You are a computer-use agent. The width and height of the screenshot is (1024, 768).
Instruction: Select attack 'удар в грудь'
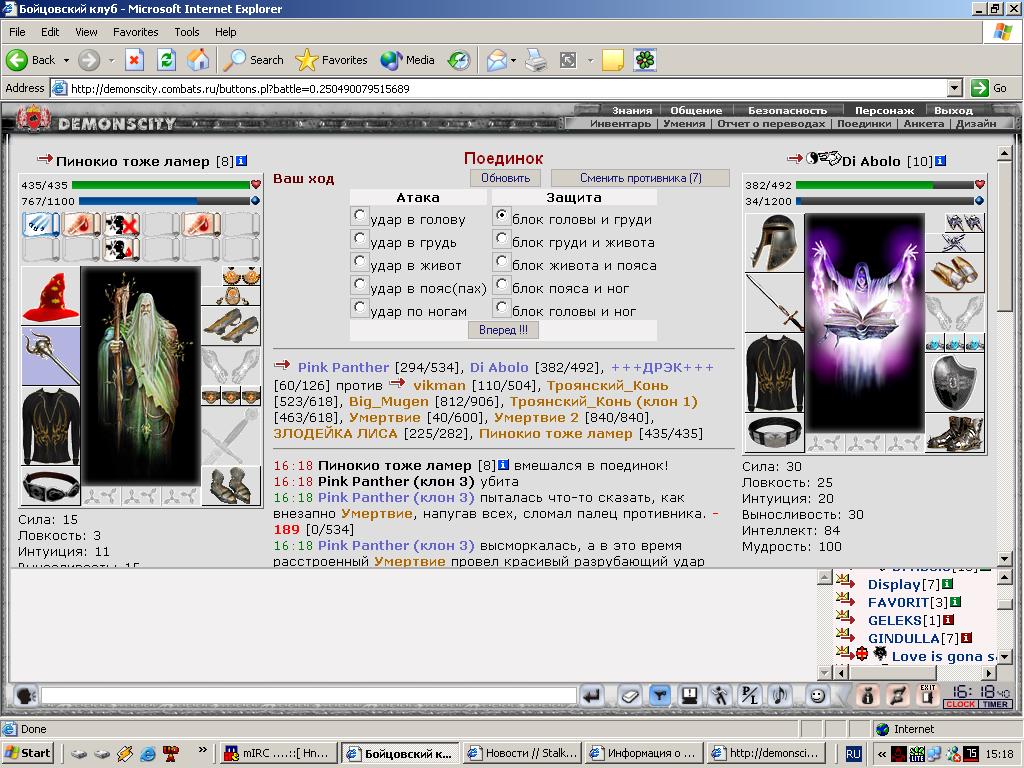pyautogui.click(x=359, y=238)
